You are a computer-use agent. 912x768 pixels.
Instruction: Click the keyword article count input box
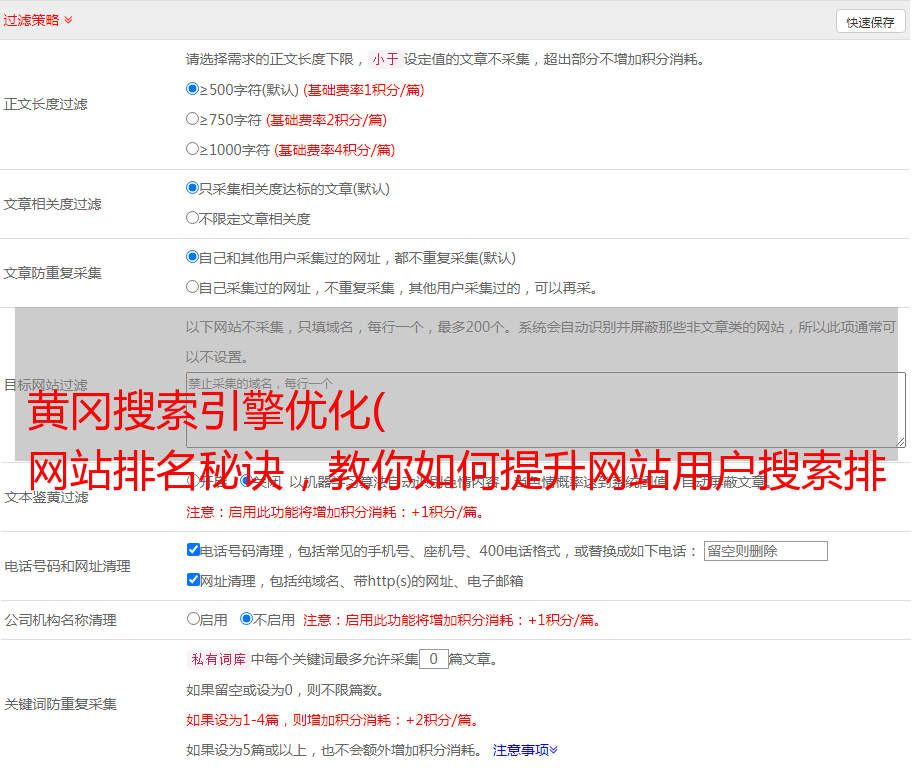[x=433, y=659]
